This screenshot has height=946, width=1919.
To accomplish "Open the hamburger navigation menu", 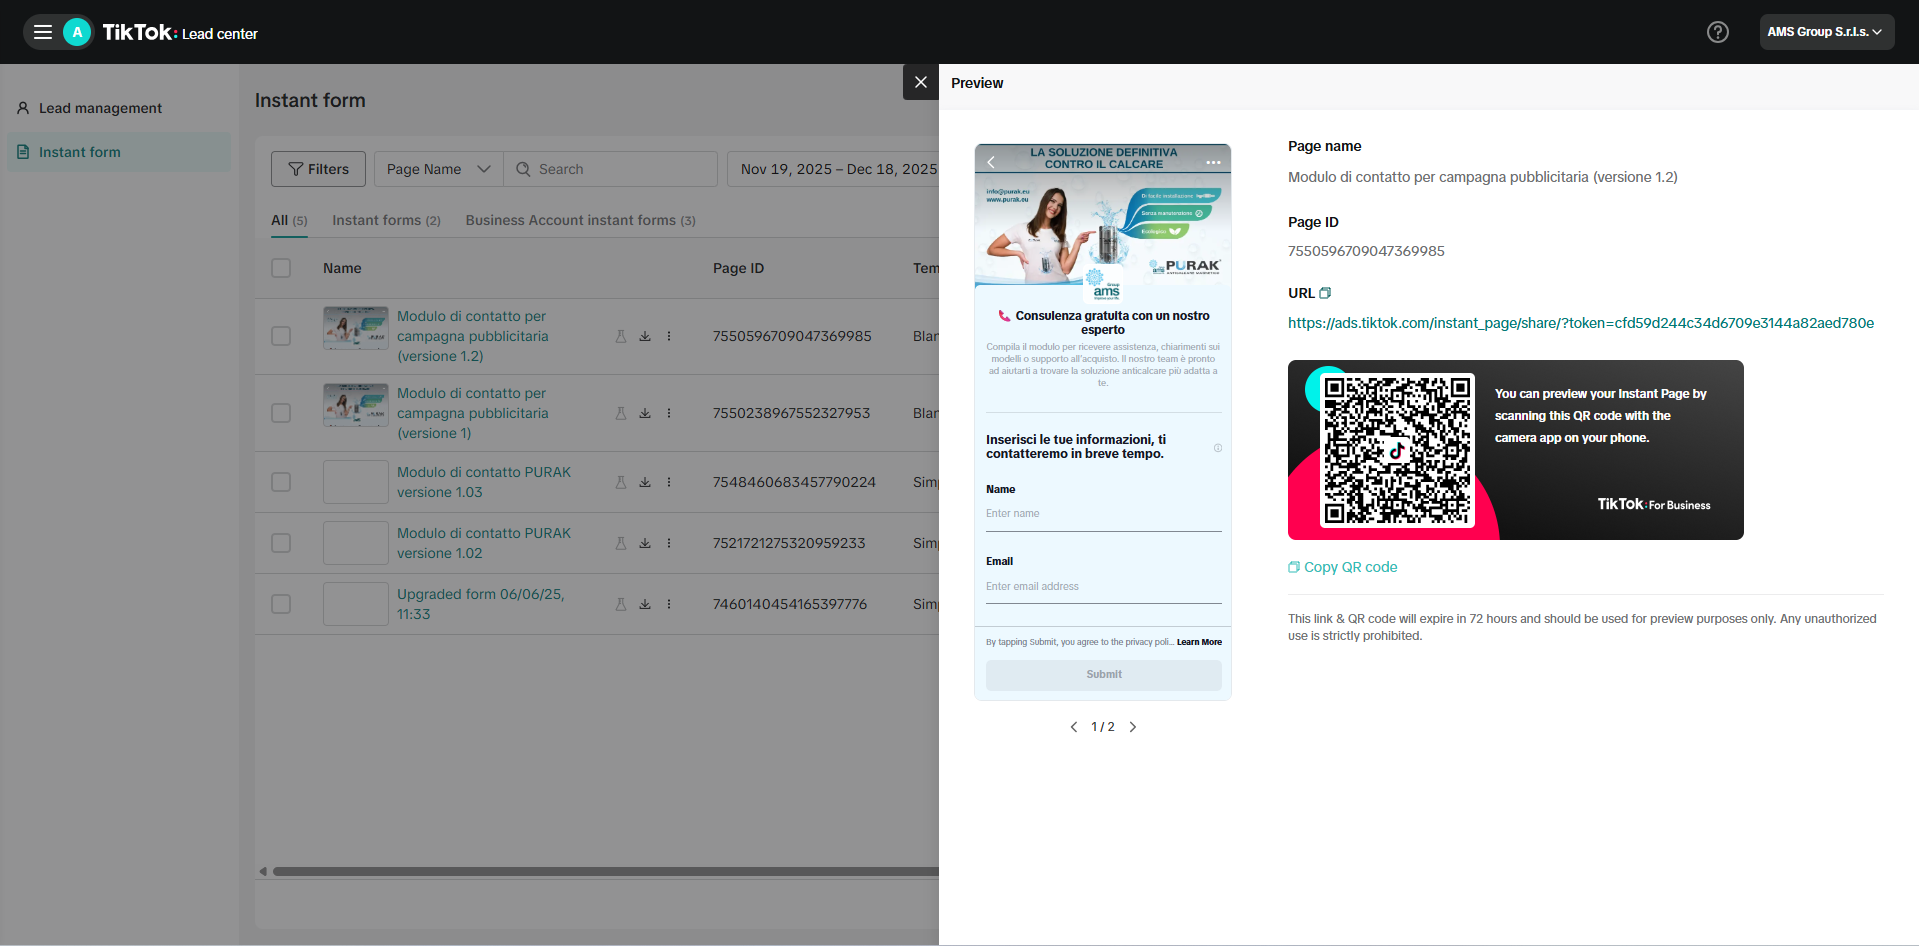I will [x=43, y=32].
